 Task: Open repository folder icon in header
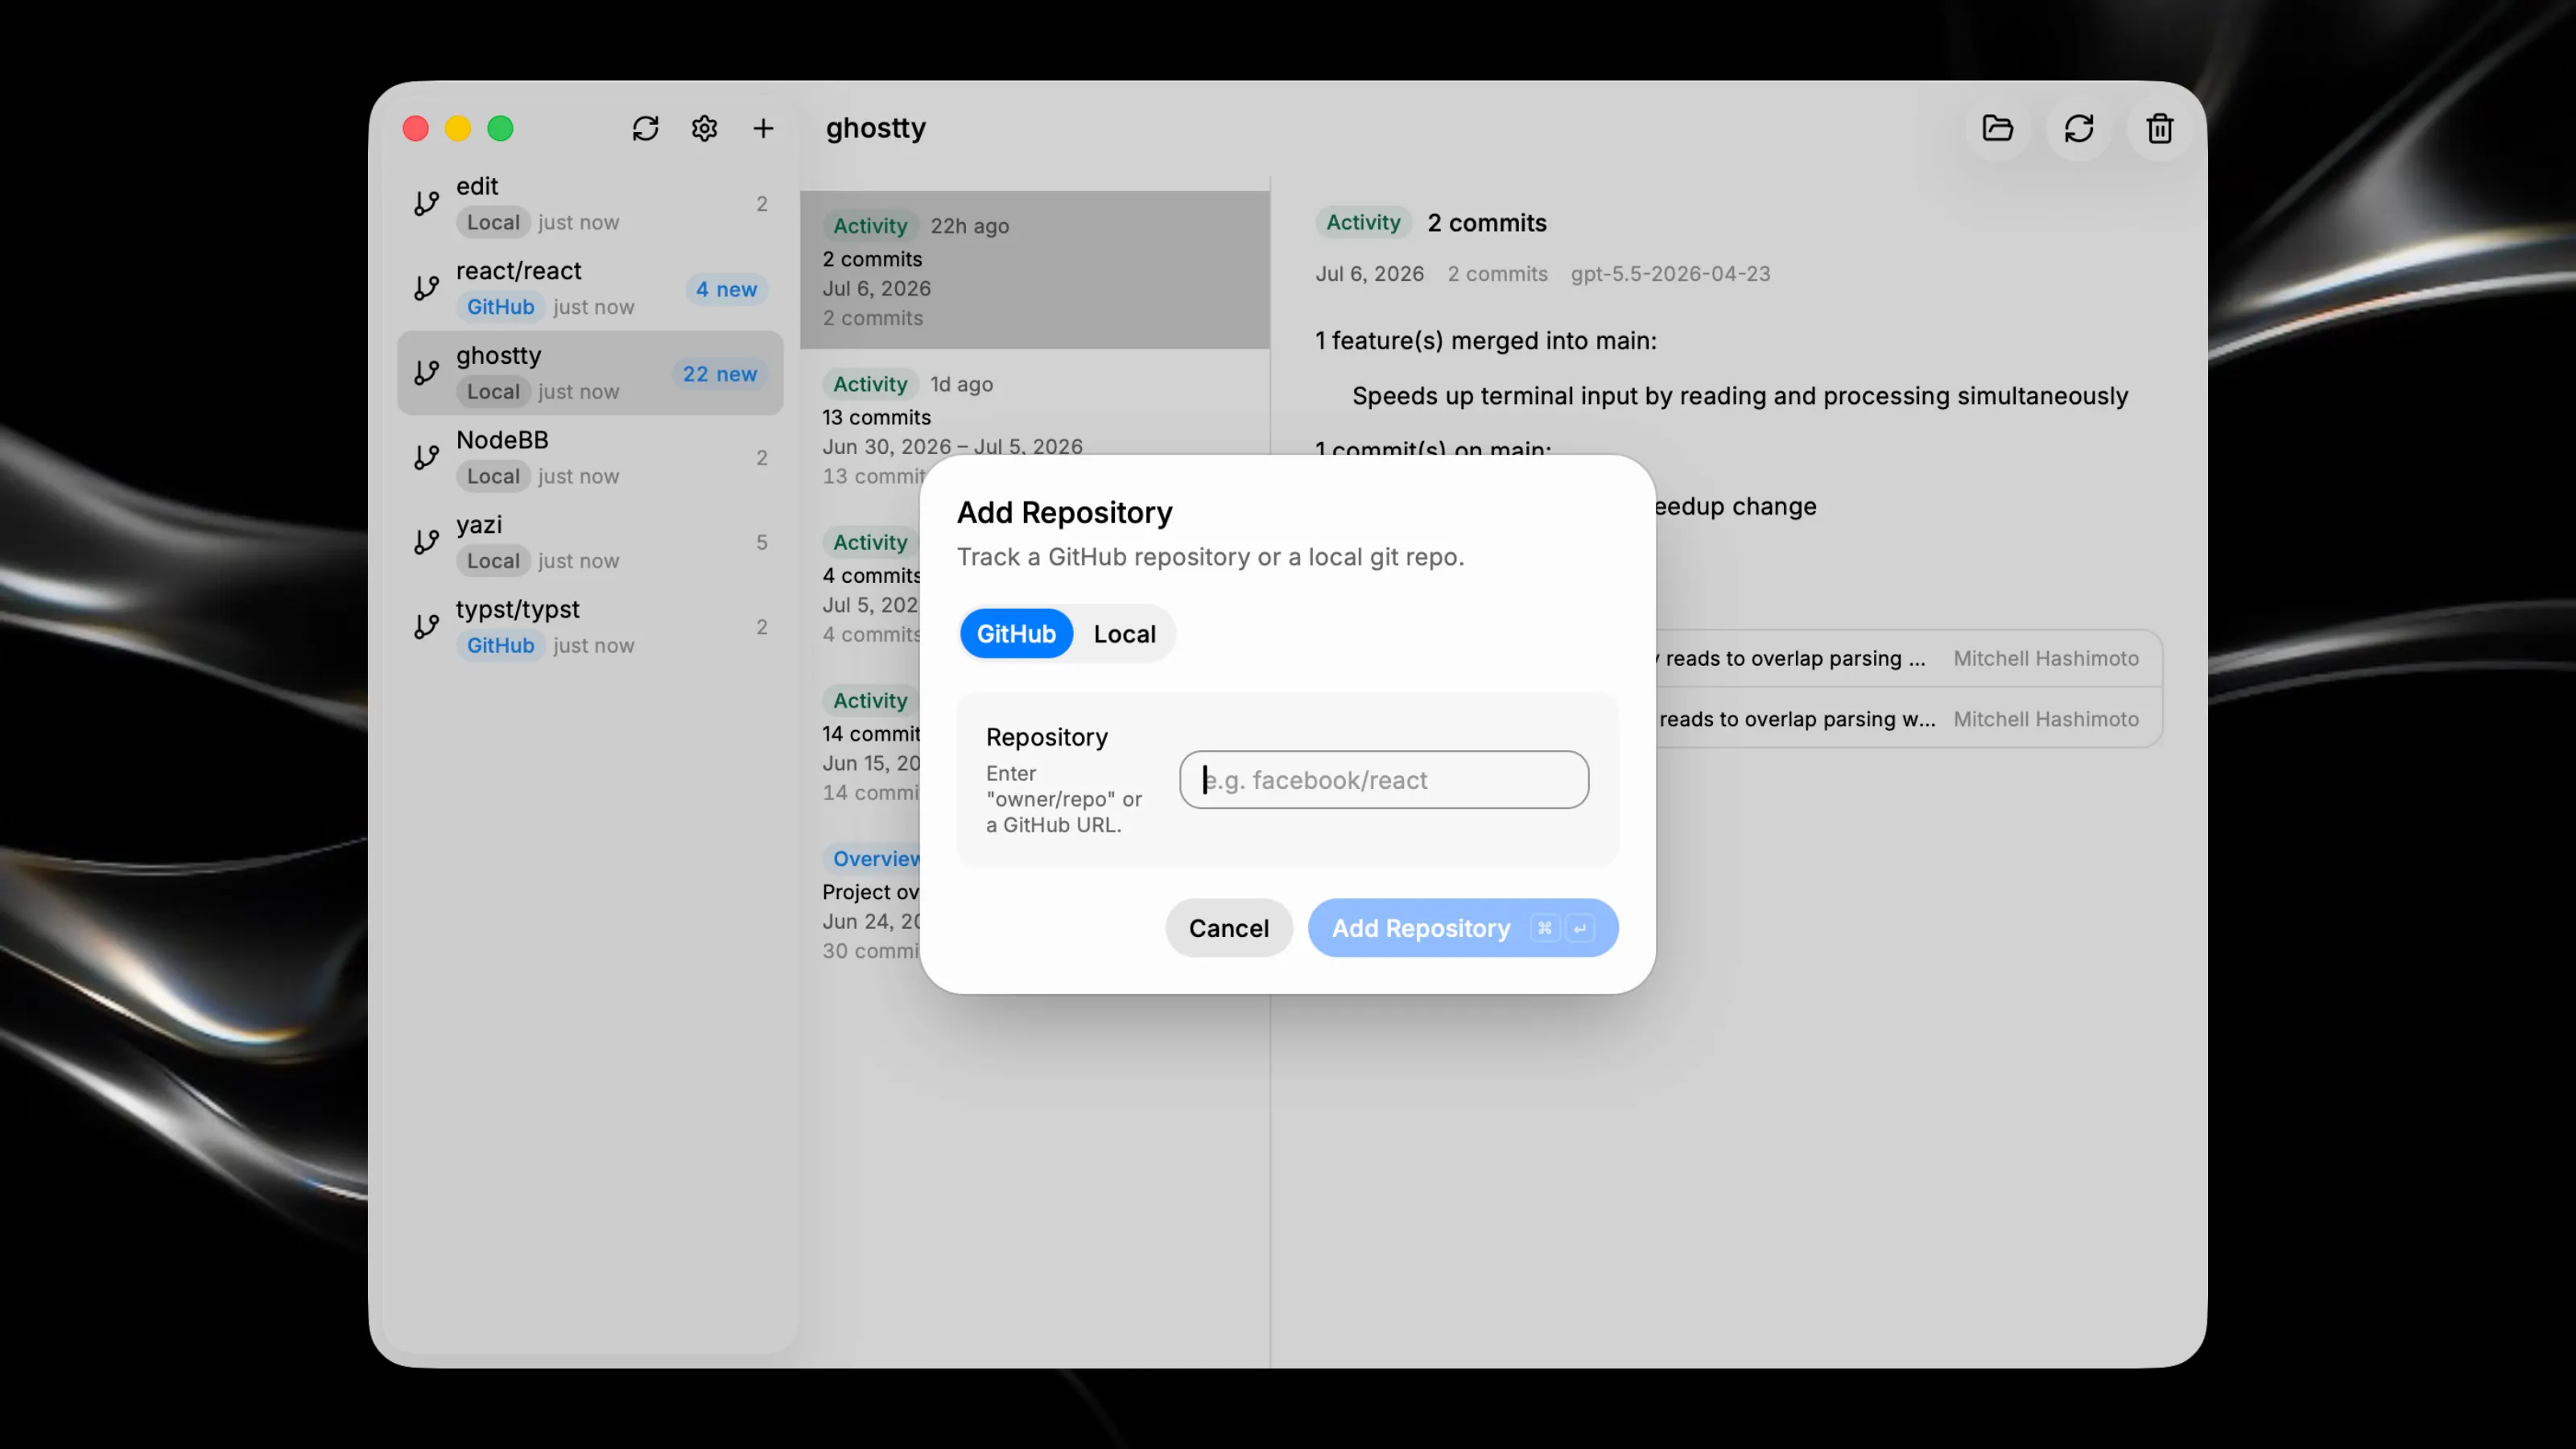click(1997, 128)
